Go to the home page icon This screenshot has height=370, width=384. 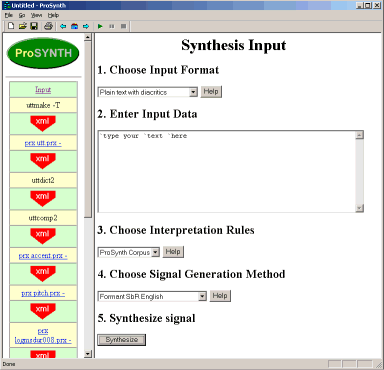pos(75,26)
